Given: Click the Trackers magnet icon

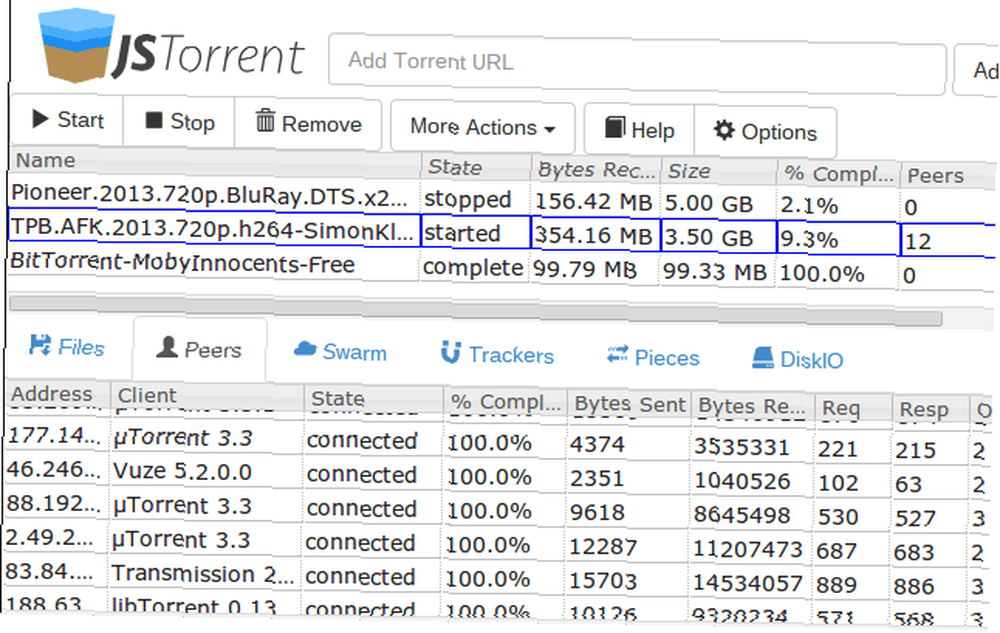Looking at the screenshot, I should click(x=450, y=353).
